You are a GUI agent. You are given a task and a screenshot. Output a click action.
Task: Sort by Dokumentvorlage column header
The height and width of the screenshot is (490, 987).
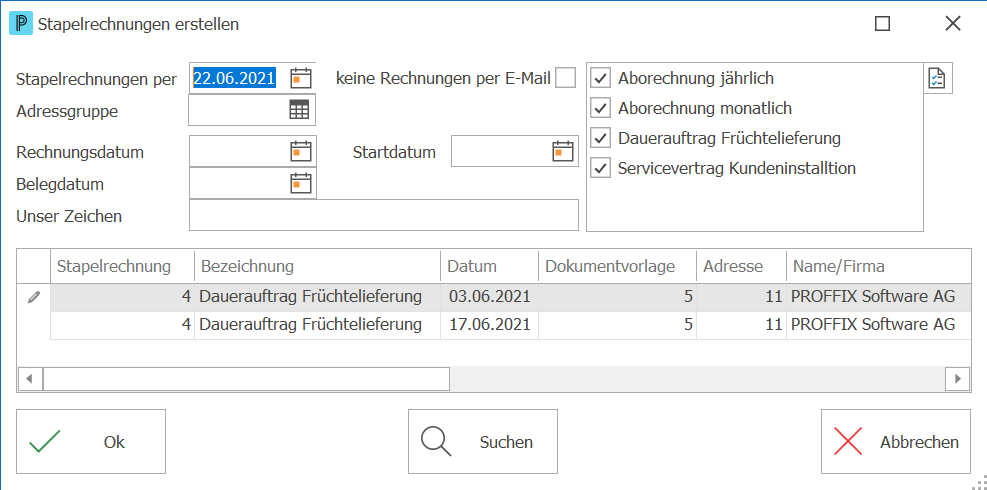[x=618, y=266]
